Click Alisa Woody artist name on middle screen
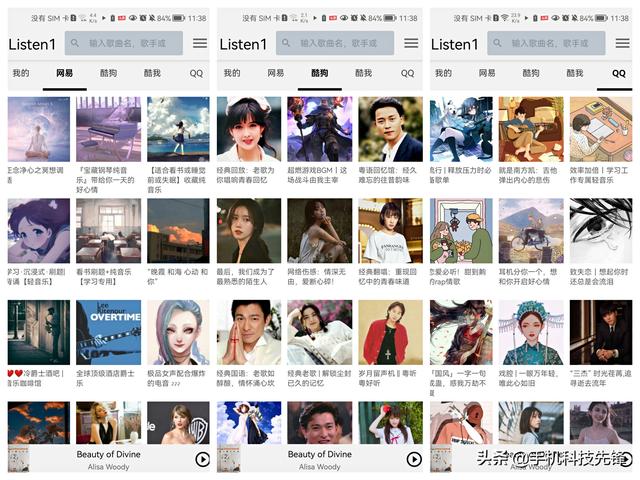The image size is (640, 480). [x=320, y=467]
